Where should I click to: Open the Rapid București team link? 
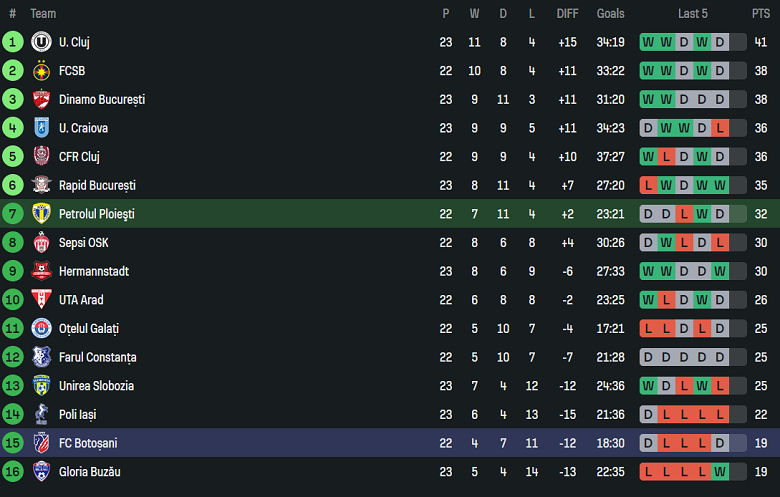coord(98,186)
